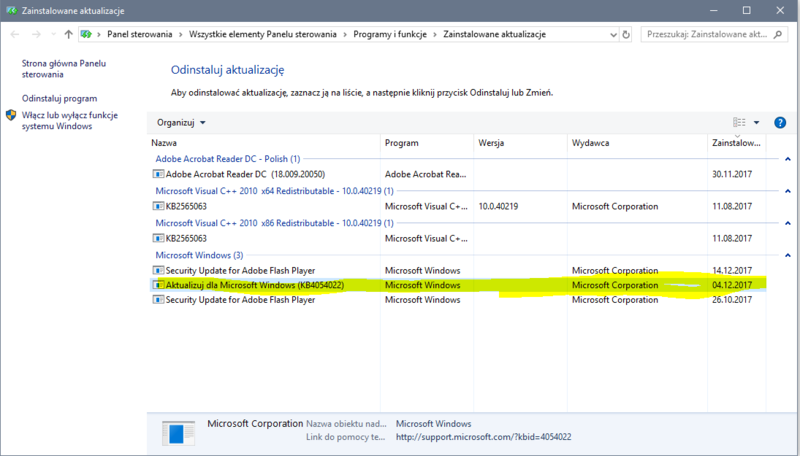The height and width of the screenshot is (456, 800).
Task: Select Adobe Acrobat Reader DC (18.009.20050) row
Action: click(x=458, y=174)
